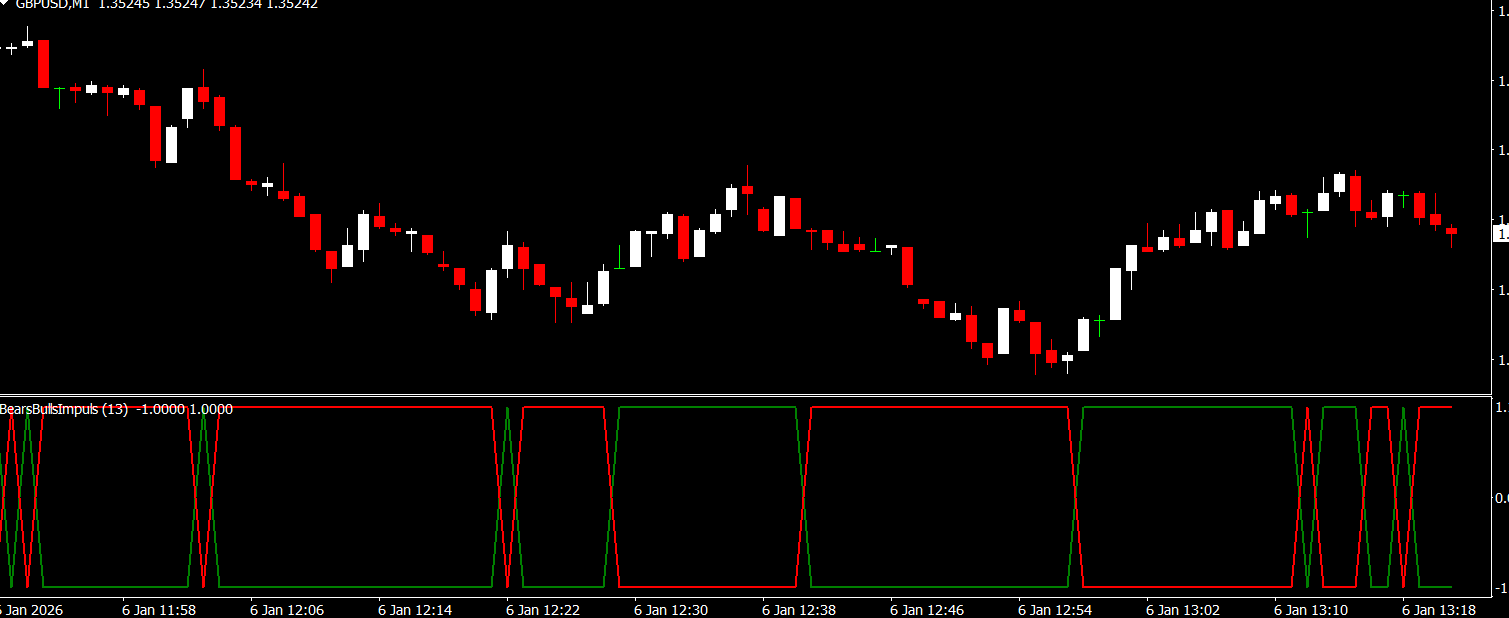Click the indicator scale's 0.0 level label

click(x=1501, y=498)
